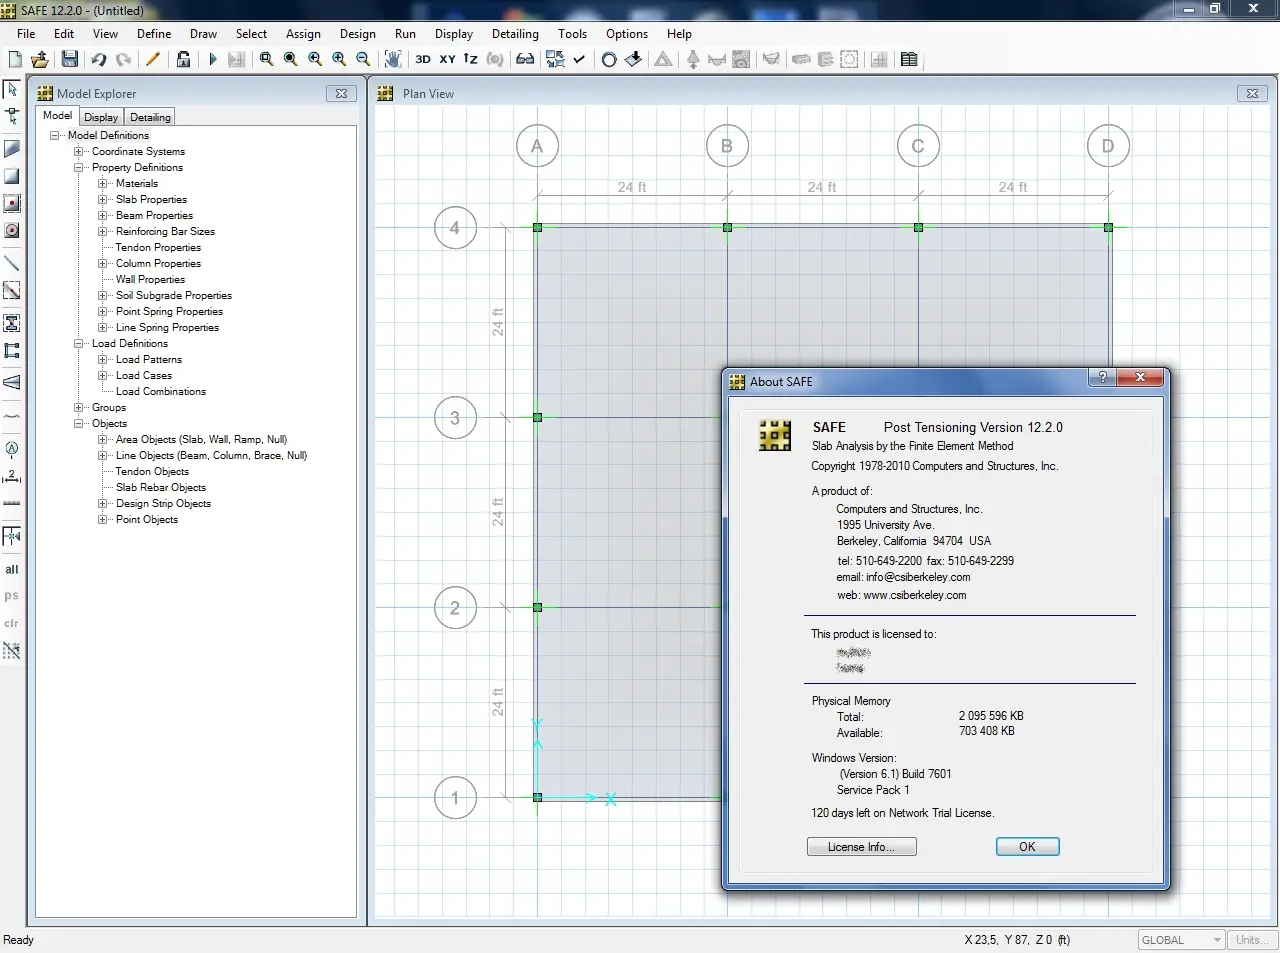The image size is (1280, 953).
Task: Run analysis with the blue play icon
Action: (212, 59)
